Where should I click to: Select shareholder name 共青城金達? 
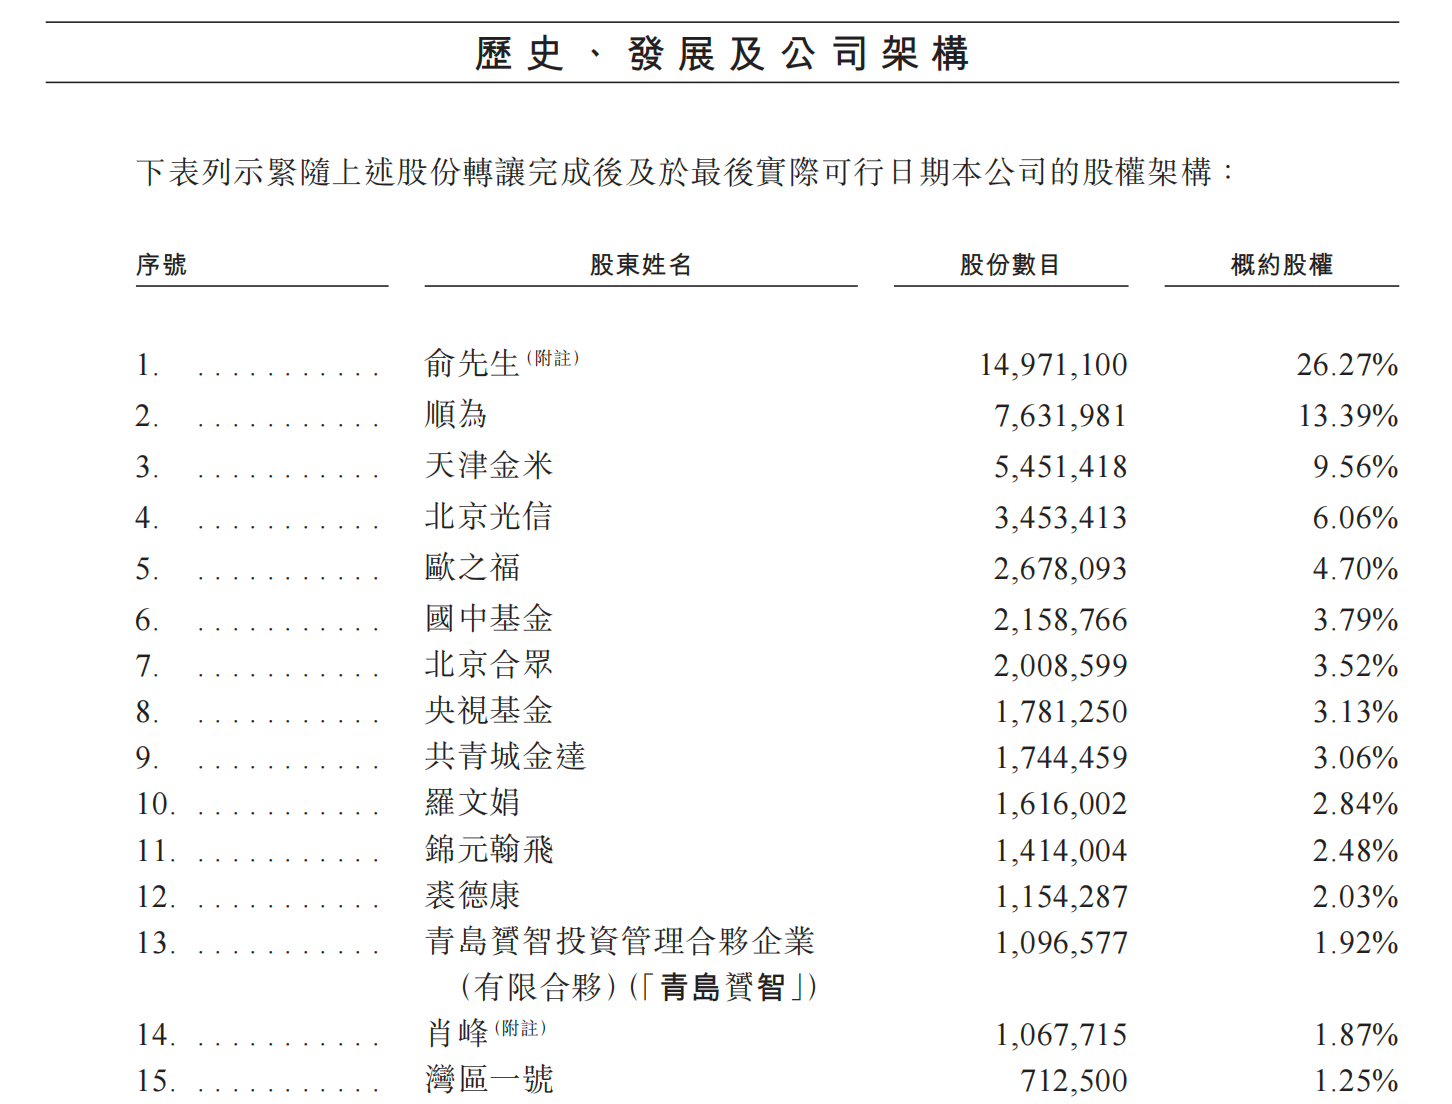[x=505, y=757]
